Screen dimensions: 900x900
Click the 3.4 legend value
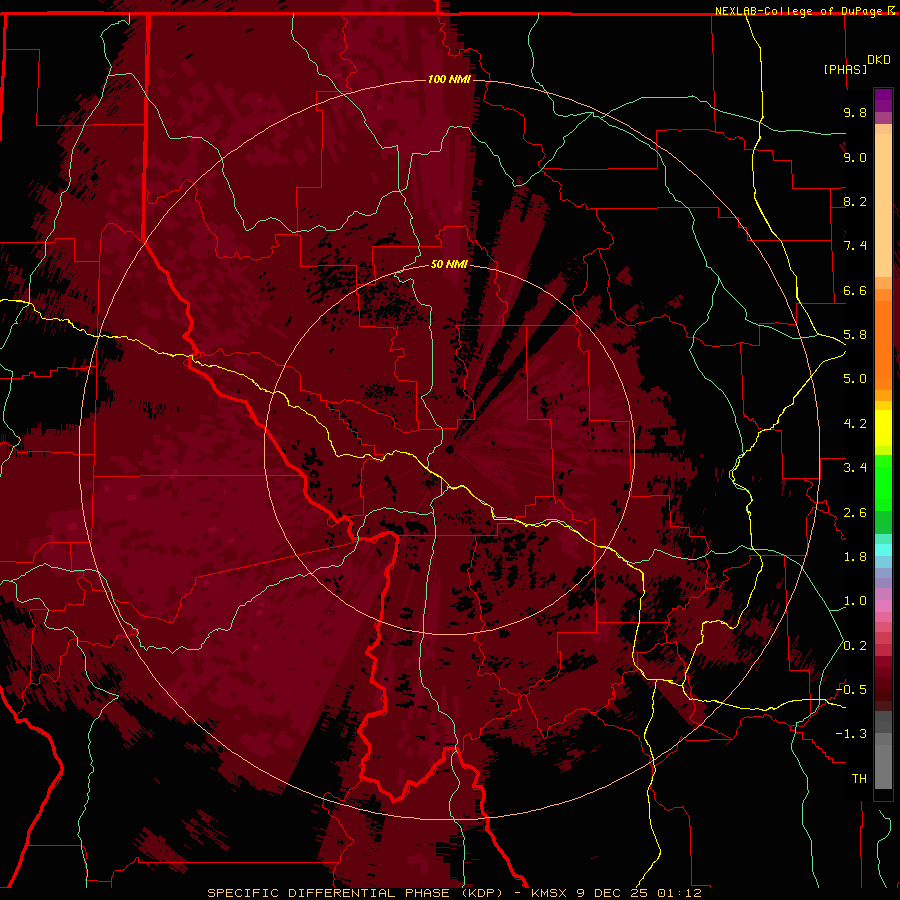coord(855,468)
